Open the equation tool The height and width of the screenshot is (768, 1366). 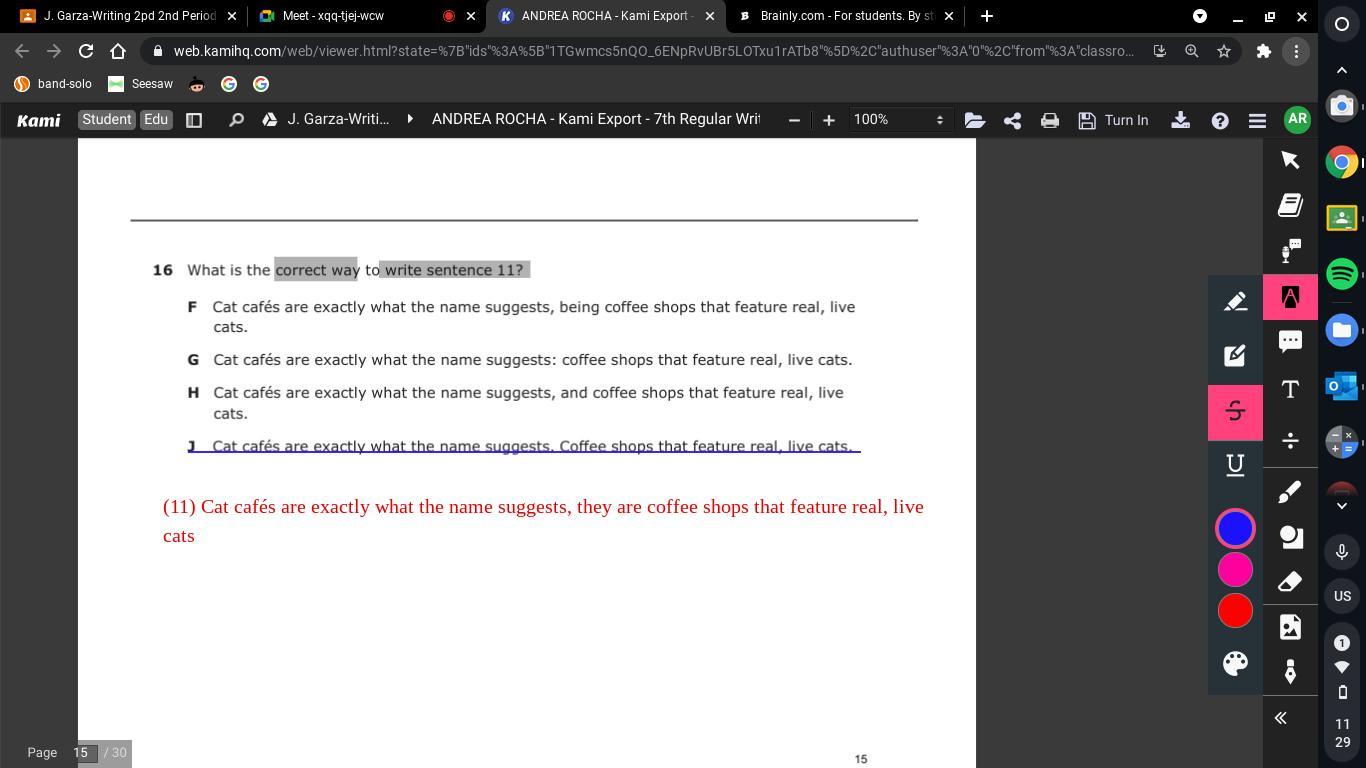(1290, 440)
